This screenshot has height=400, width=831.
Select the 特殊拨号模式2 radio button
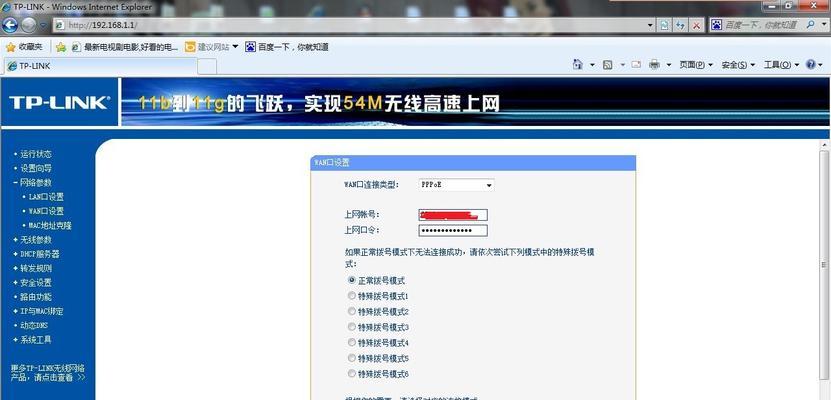point(351,312)
